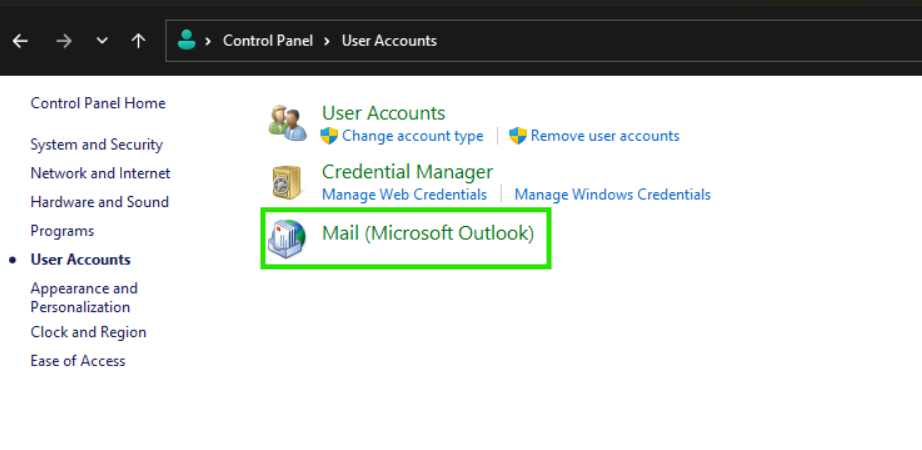
Task: Click the user icon in address bar
Action: (186, 40)
